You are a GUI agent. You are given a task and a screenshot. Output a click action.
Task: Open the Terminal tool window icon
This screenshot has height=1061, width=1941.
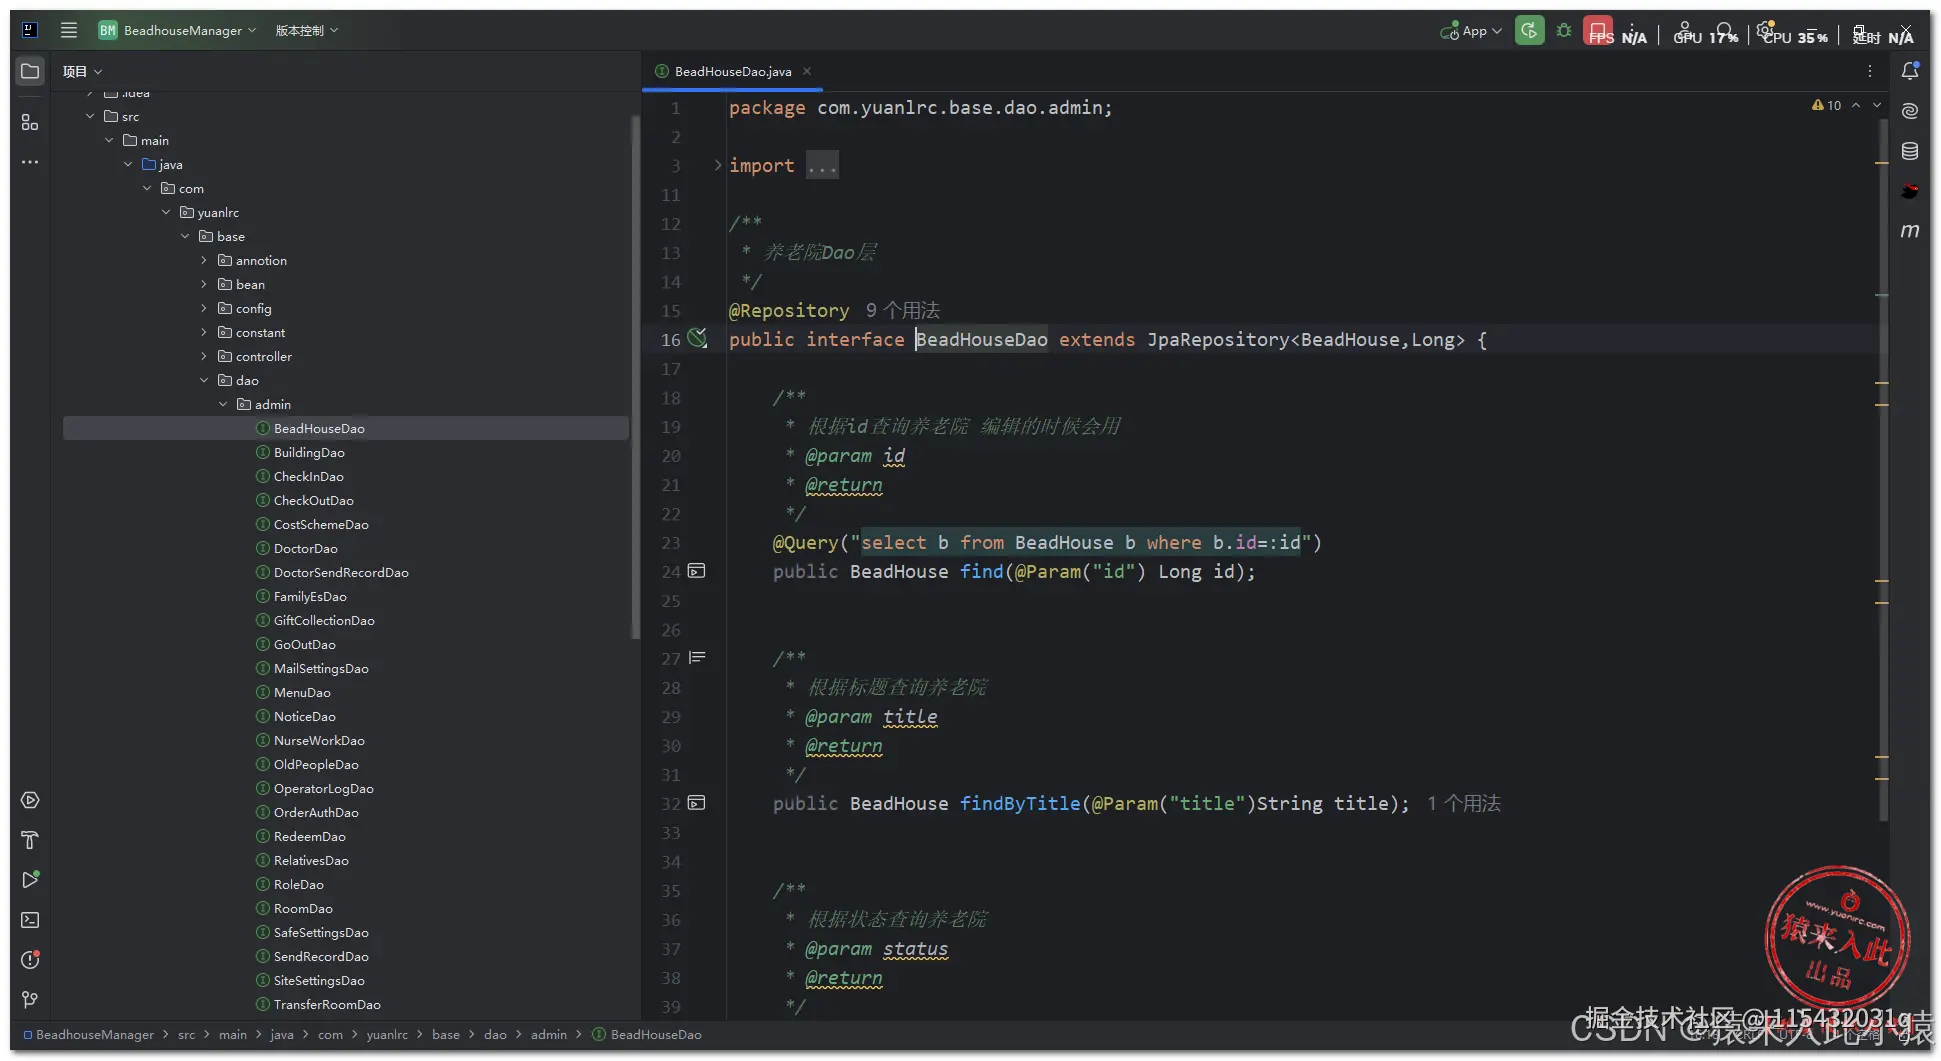click(x=30, y=920)
